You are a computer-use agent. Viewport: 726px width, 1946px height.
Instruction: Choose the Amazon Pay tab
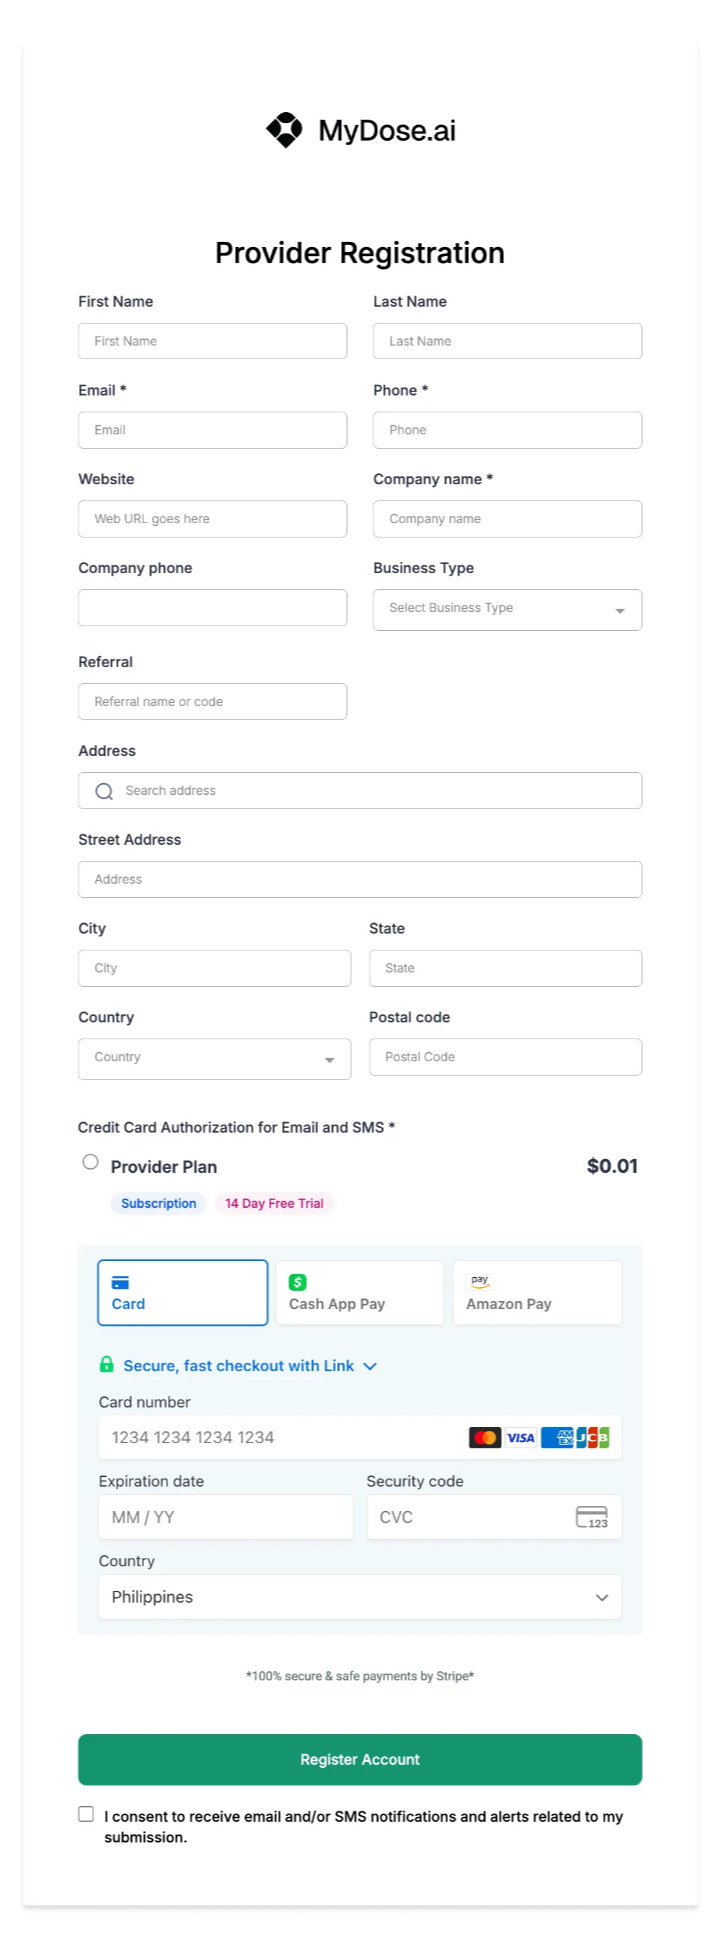(537, 1292)
